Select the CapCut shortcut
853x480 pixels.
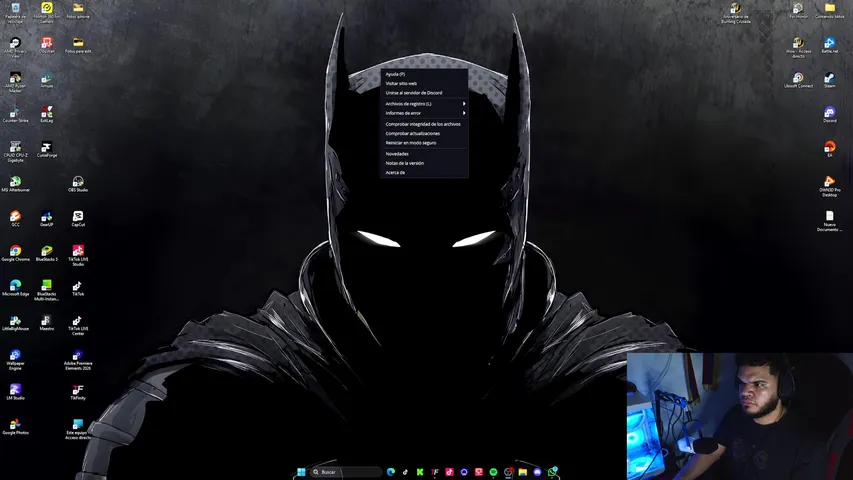click(x=78, y=219)
